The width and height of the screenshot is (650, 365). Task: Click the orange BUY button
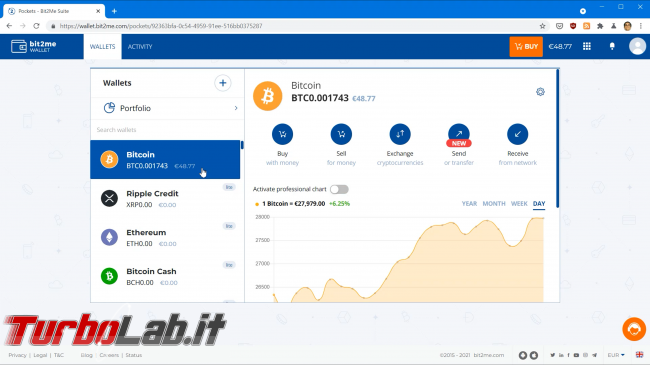pyautogui.click(x=526, y=46)
